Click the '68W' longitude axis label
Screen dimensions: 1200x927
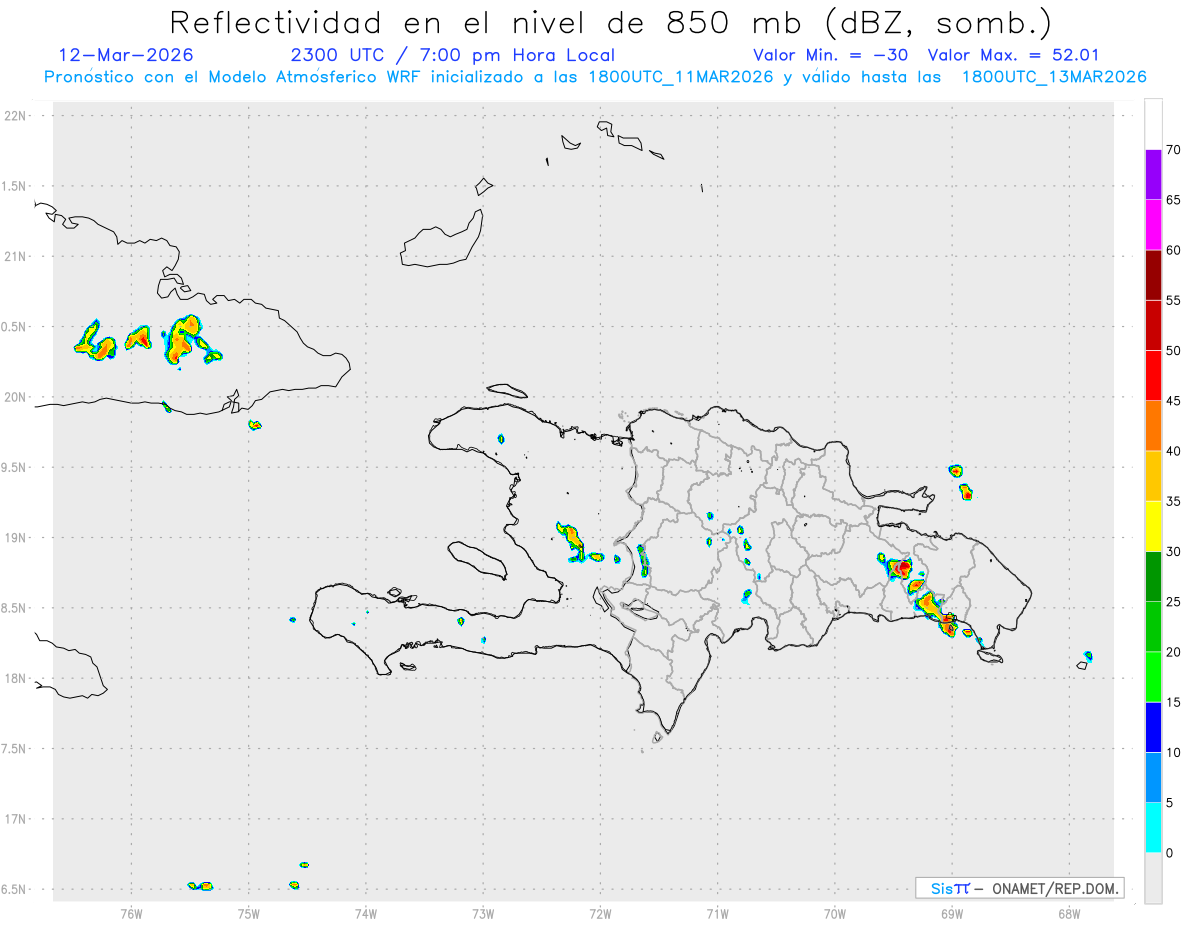1069,913
